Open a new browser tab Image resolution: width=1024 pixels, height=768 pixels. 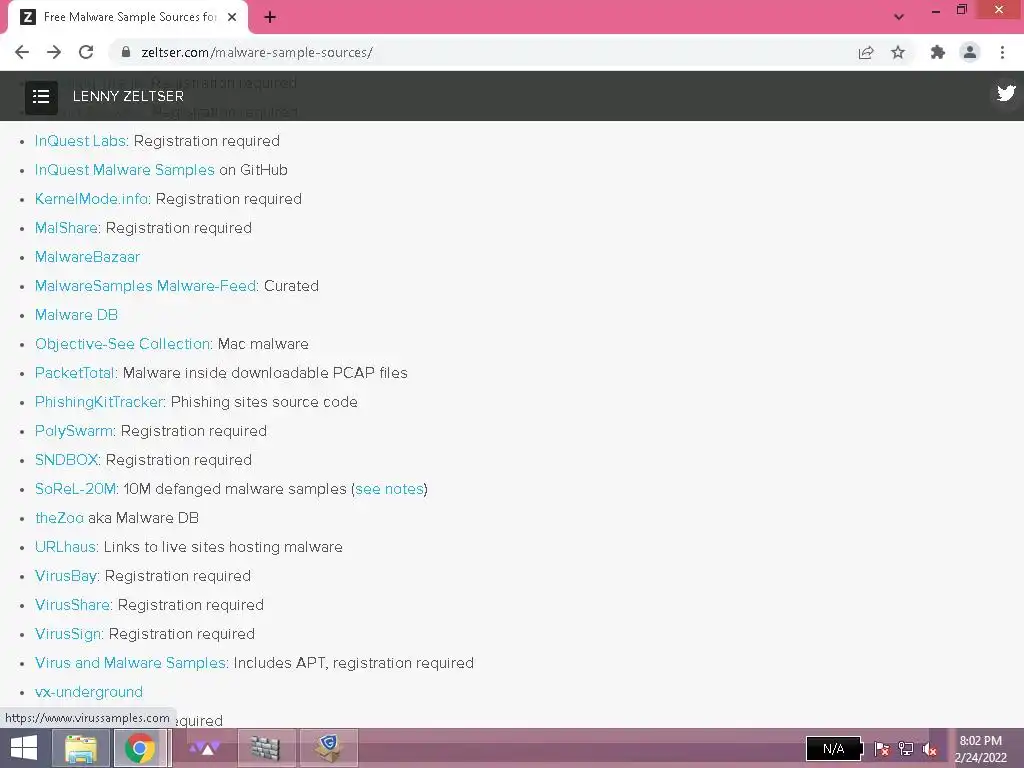tap(270, 18)
